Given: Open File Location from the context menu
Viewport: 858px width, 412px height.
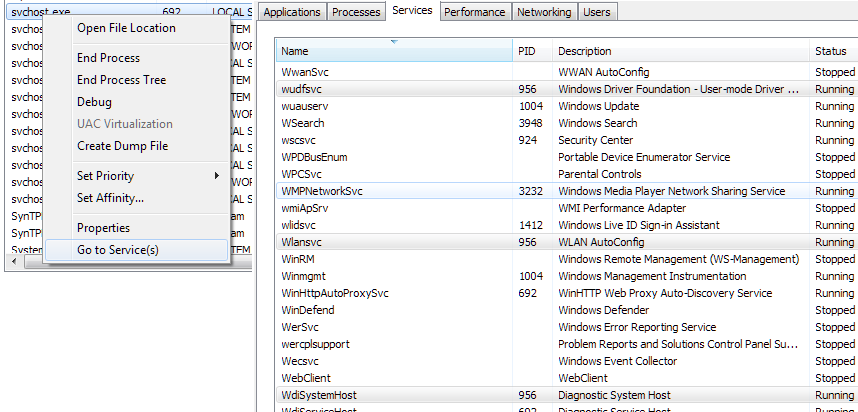Looking at the screenshot, I should tap(126, 28).
